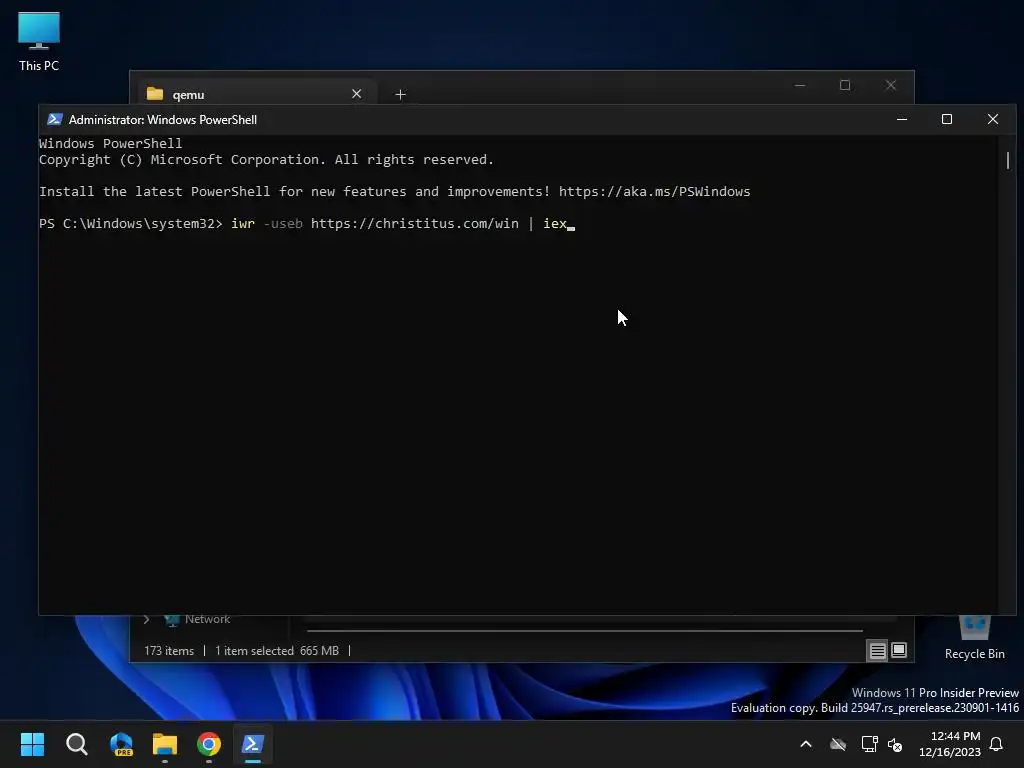
Task: Click the PS C:\Windows\system32> prompt
Action: pyautogui.click(x=131, y=223)
